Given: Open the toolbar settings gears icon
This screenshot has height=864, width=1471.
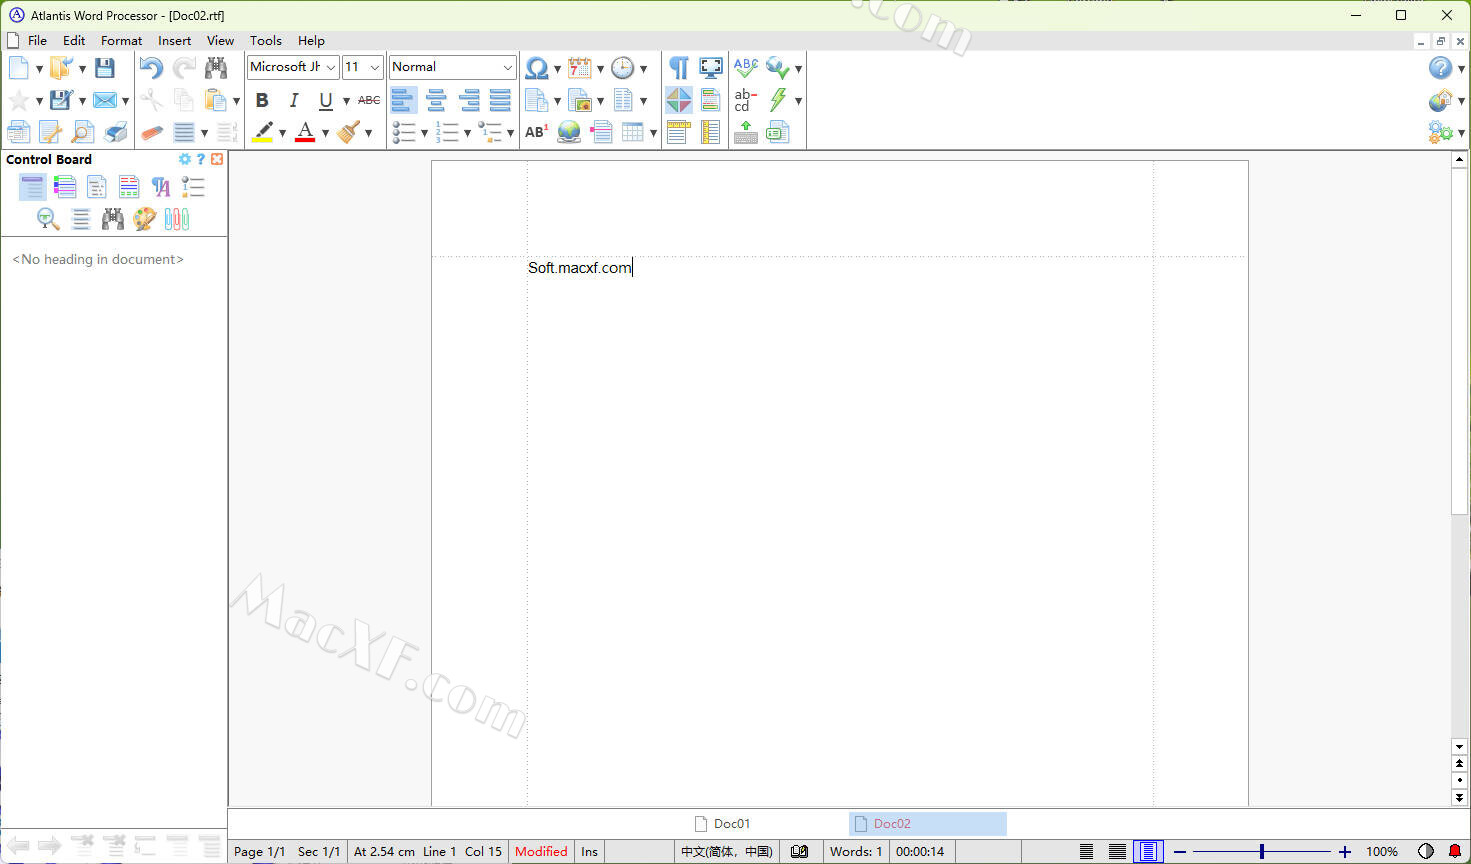Looking at the screenshot, I should (x=1440, y=132).
